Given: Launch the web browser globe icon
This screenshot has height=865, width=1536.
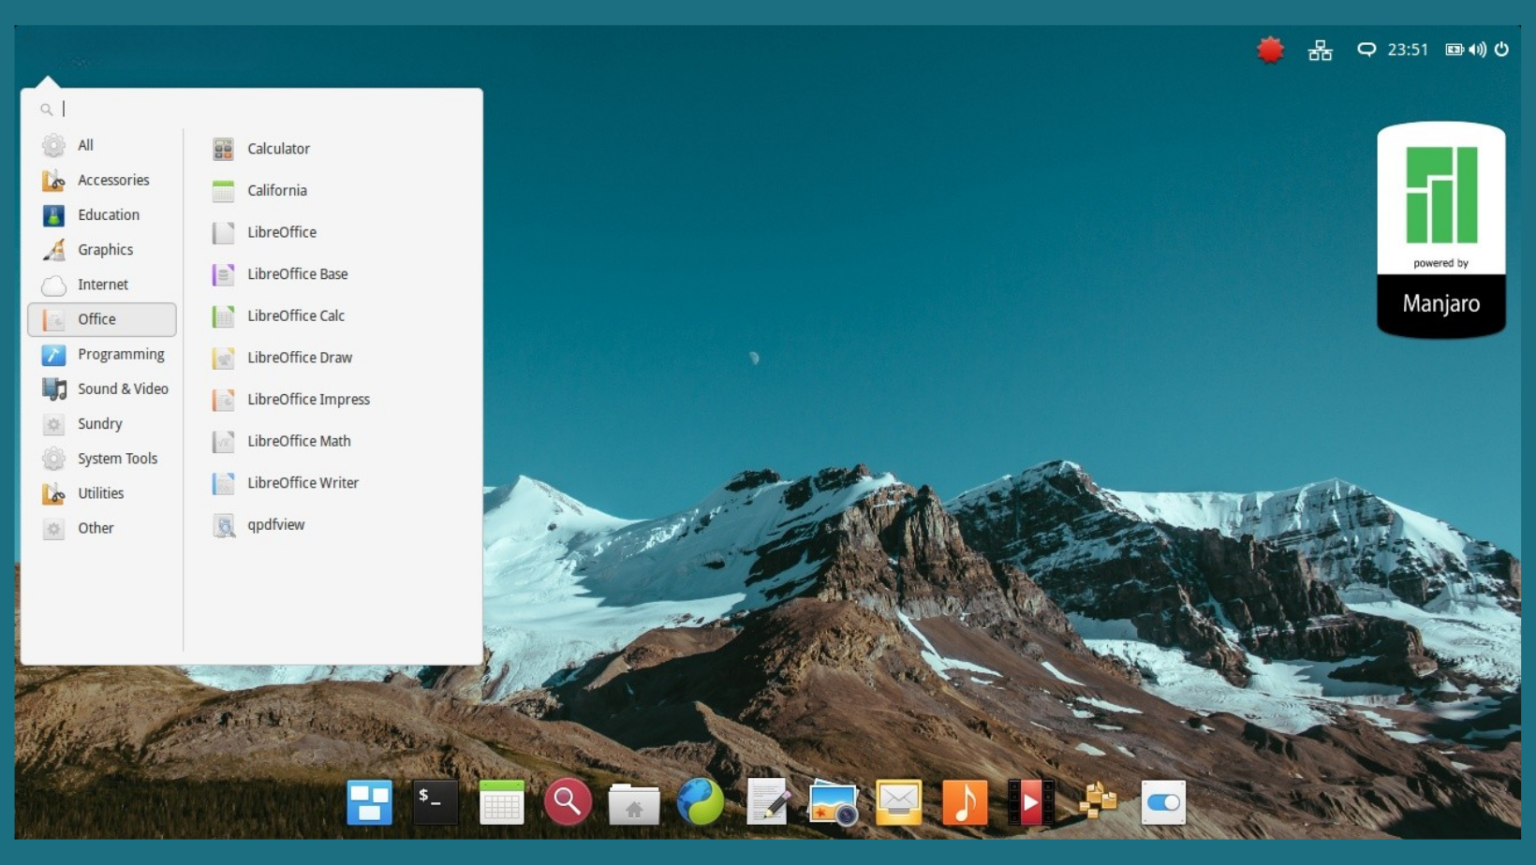Looking at the screenshot, I should point(700,802).
